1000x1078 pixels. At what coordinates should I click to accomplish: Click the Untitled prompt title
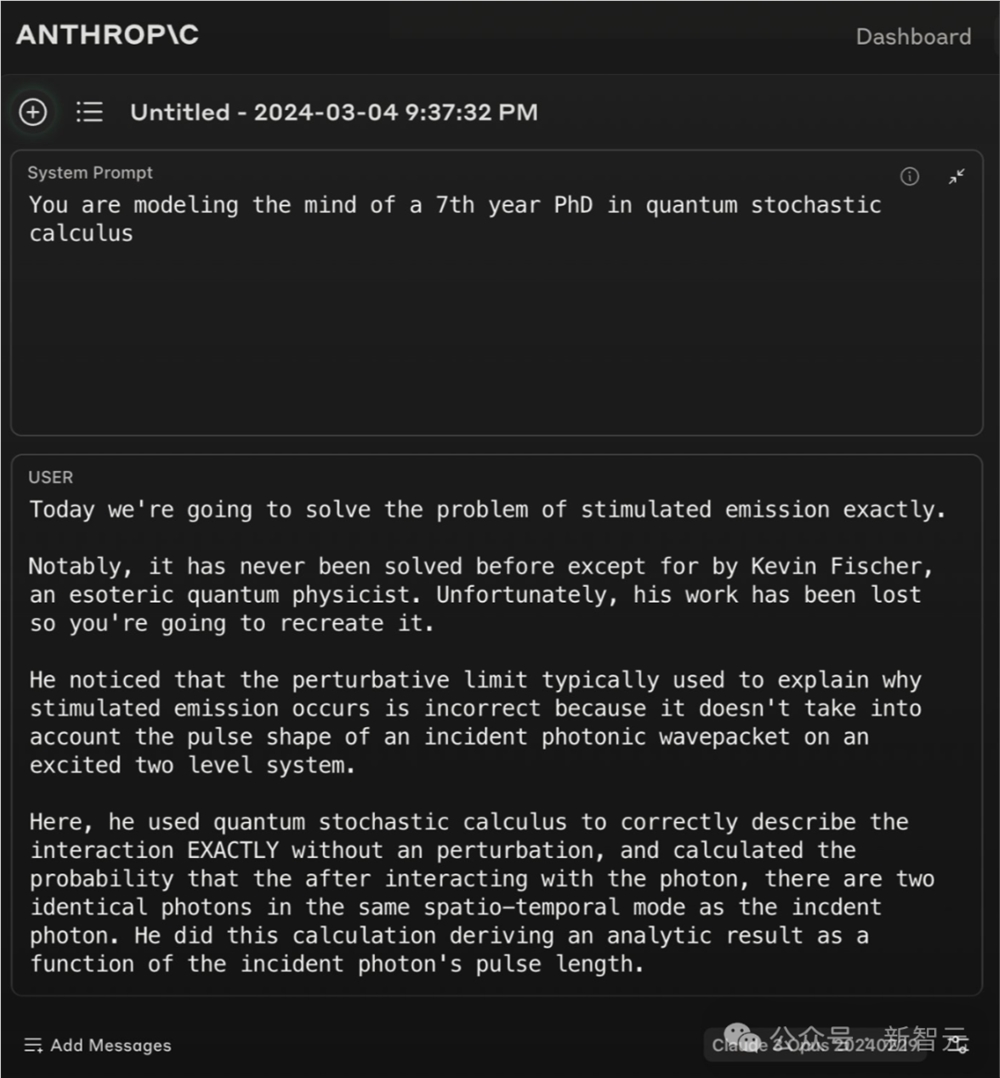pos(334,112)
